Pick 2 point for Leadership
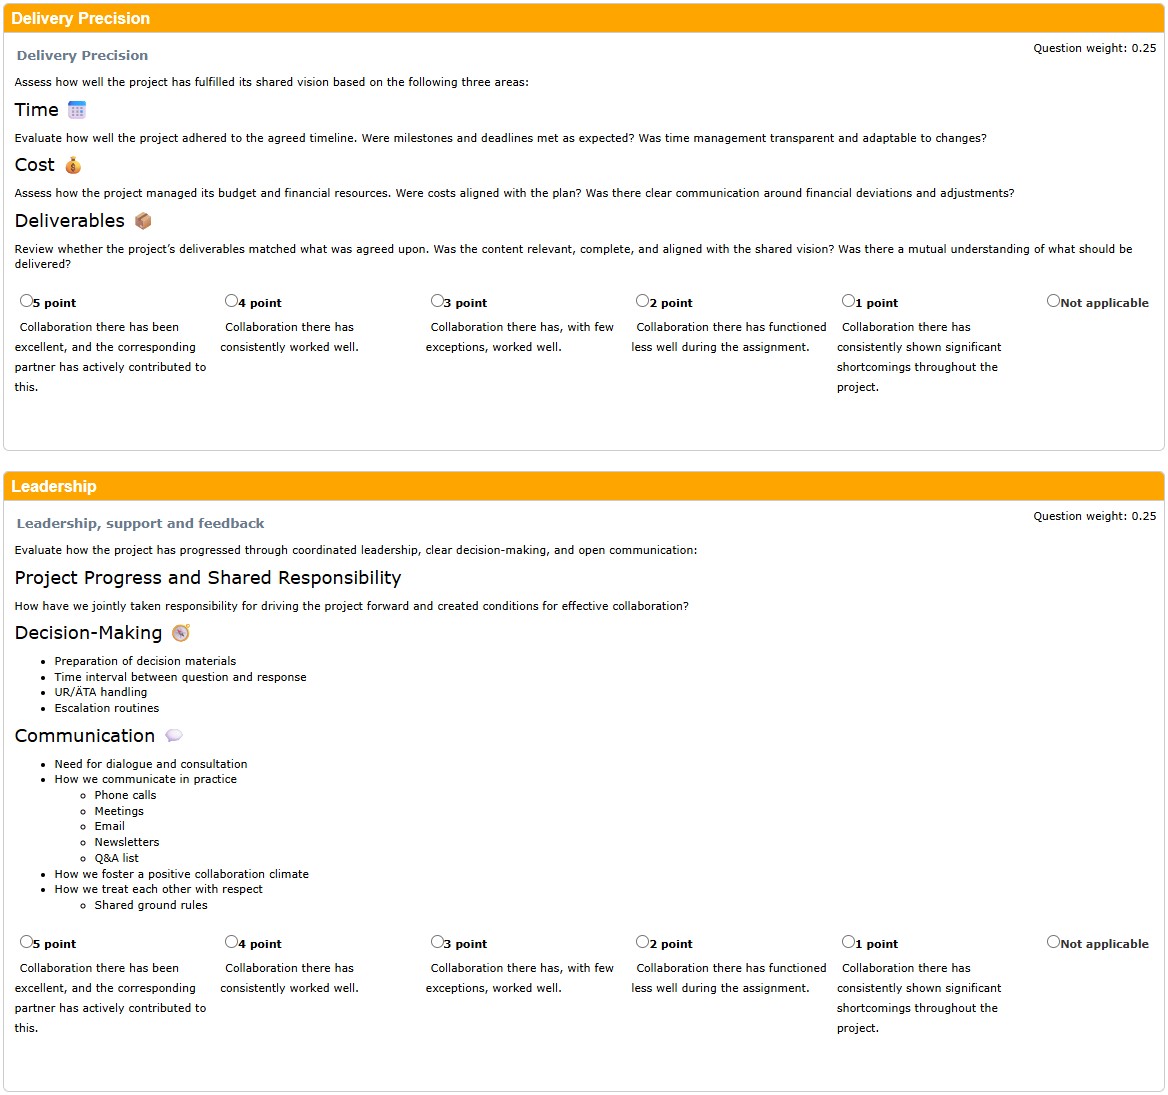Viewport: 1168px width, 1095px height. [643, 942]
